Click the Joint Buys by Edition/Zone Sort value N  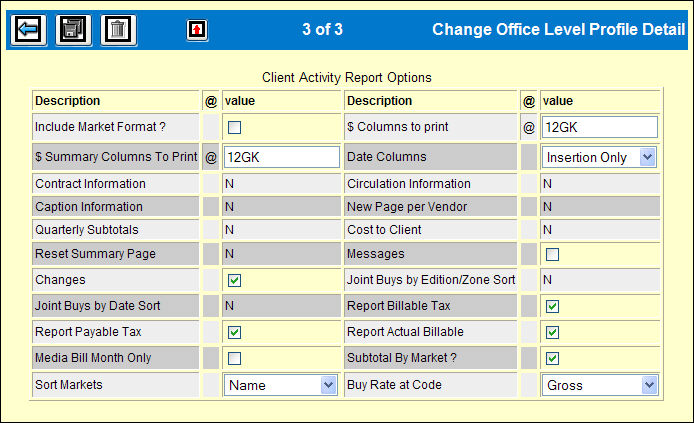547,280
